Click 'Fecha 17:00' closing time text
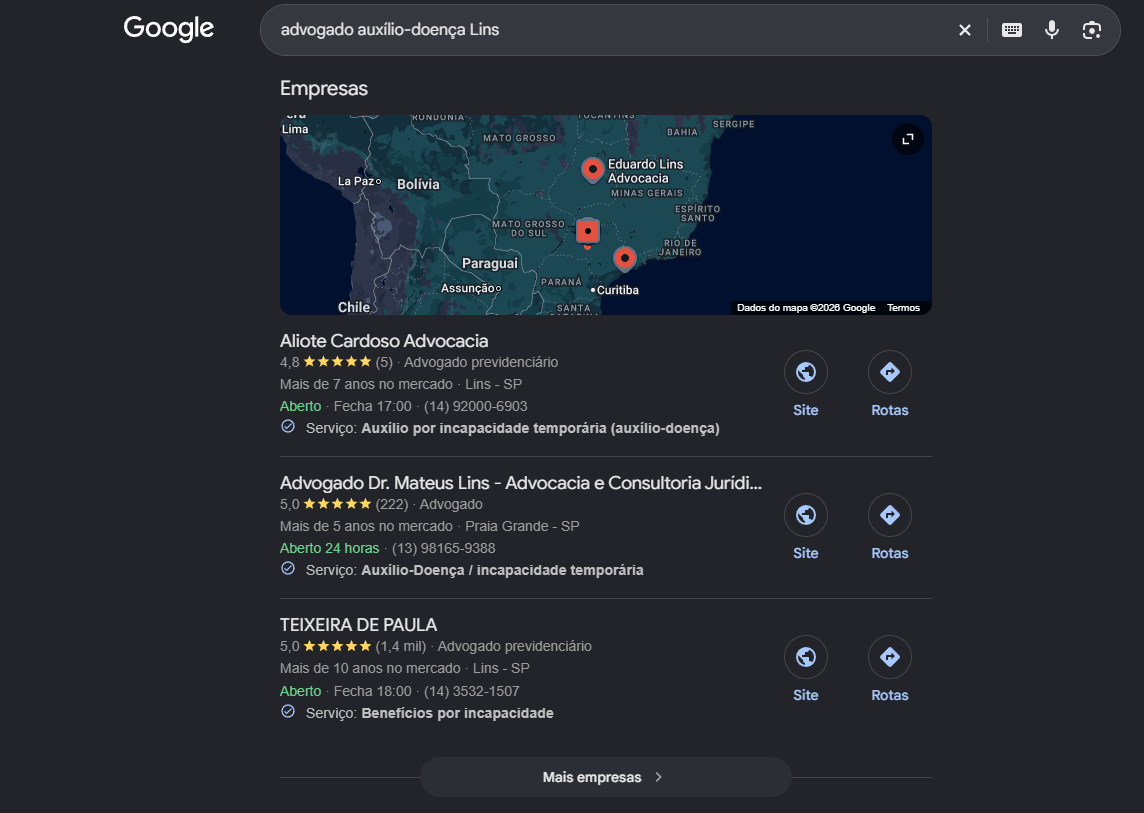Viewport: 1144px width, 813px height. 372,406
